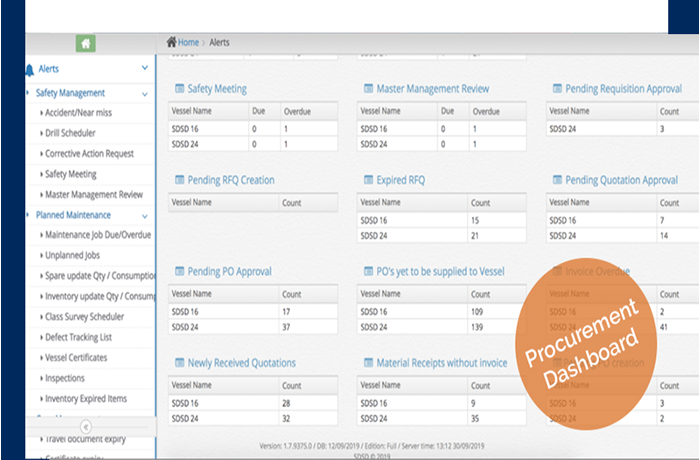Collapse the Alerts section chevron
Viewport: 700px width, 460px height.
point(145,68)
